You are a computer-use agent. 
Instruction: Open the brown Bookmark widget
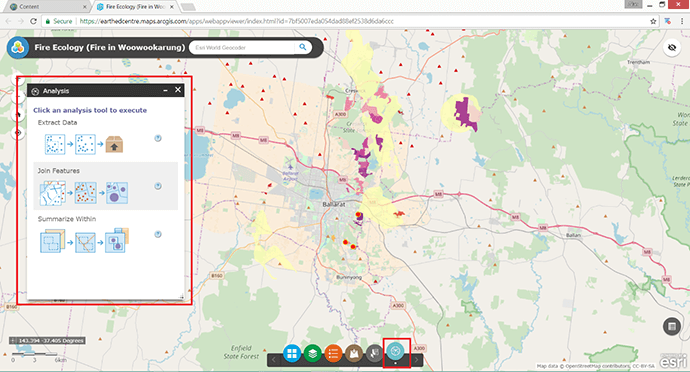354,353
